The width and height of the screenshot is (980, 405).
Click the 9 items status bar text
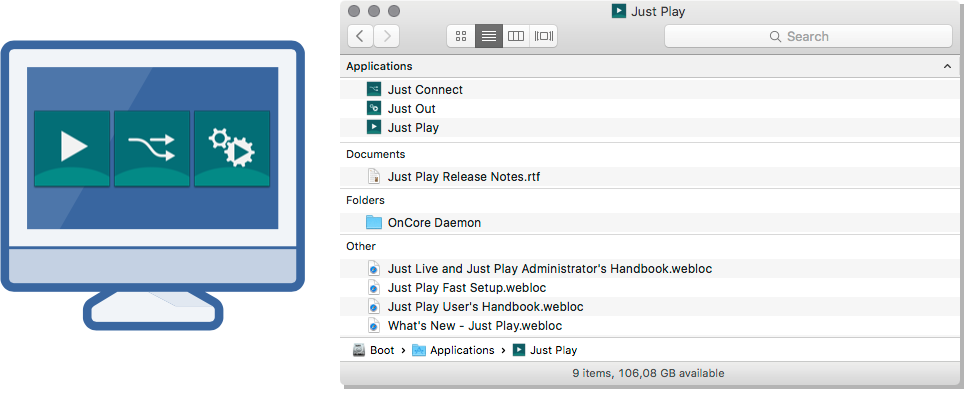click(x=648, y=373)
